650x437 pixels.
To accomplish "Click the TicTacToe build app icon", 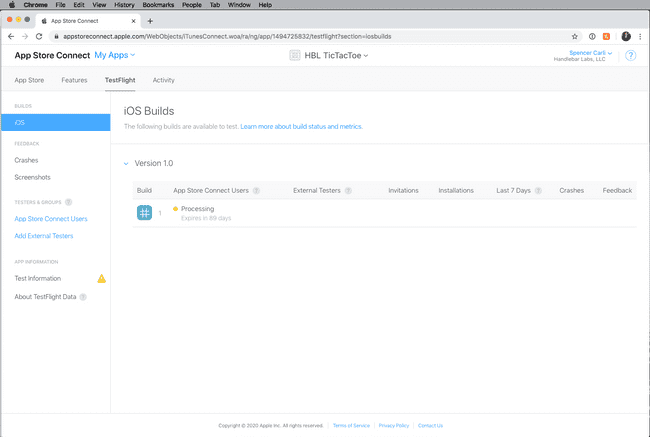I will [x=144, y=213].
